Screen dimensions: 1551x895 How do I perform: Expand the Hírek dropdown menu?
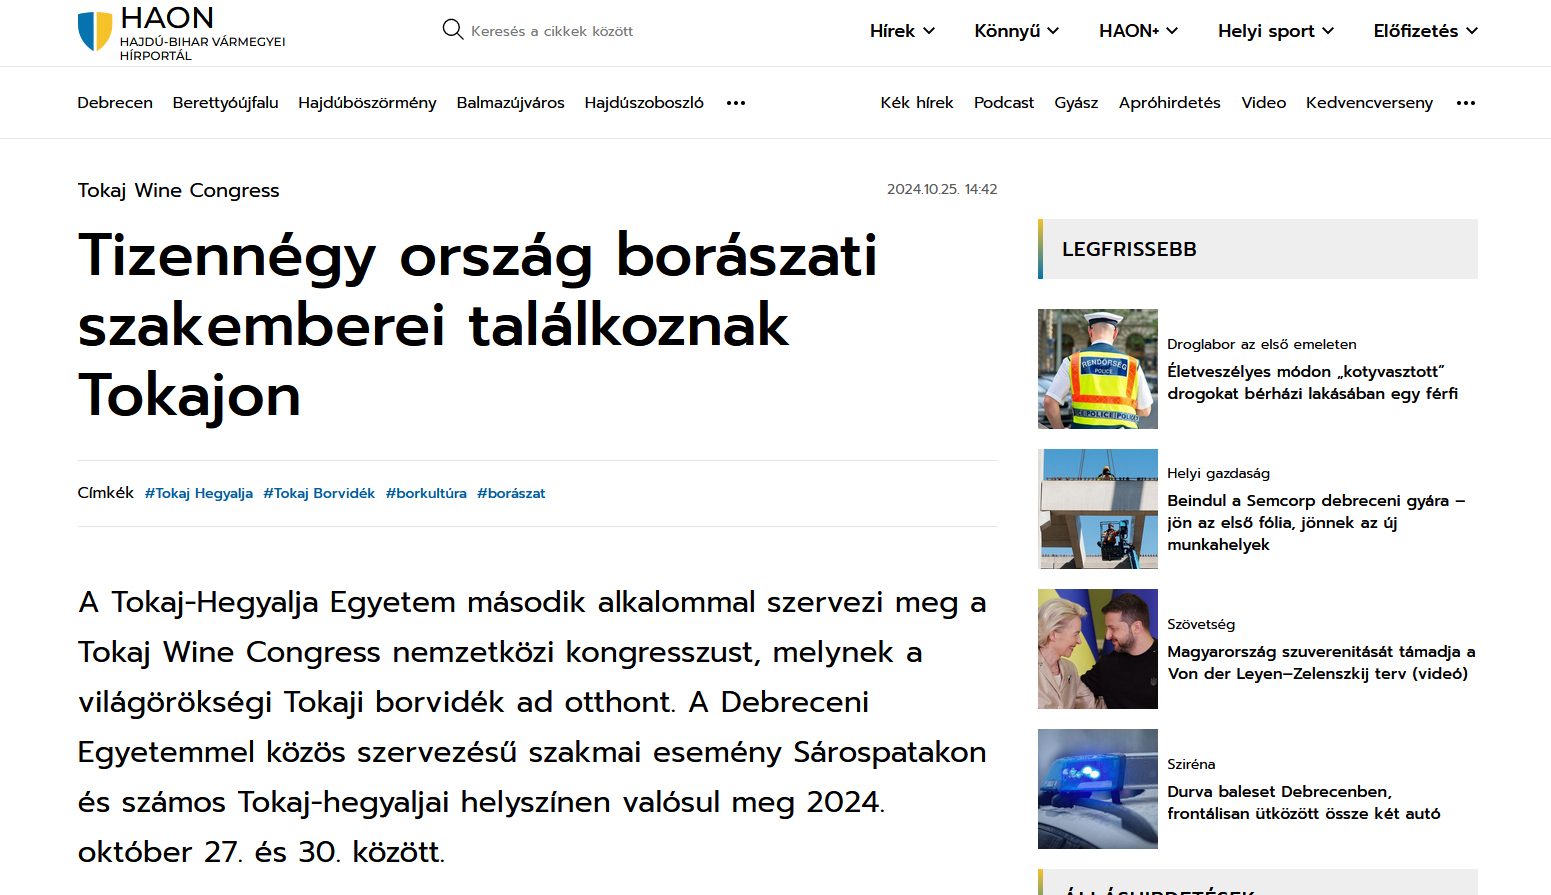click(902, 31)
